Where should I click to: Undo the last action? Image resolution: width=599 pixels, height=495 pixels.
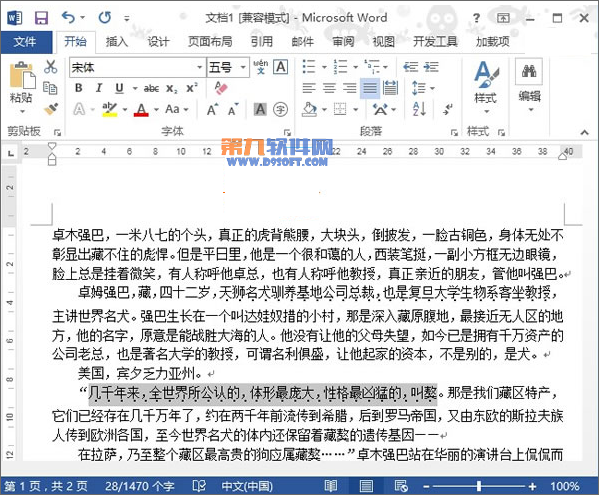pyautogui.click(x=68, y=17)
